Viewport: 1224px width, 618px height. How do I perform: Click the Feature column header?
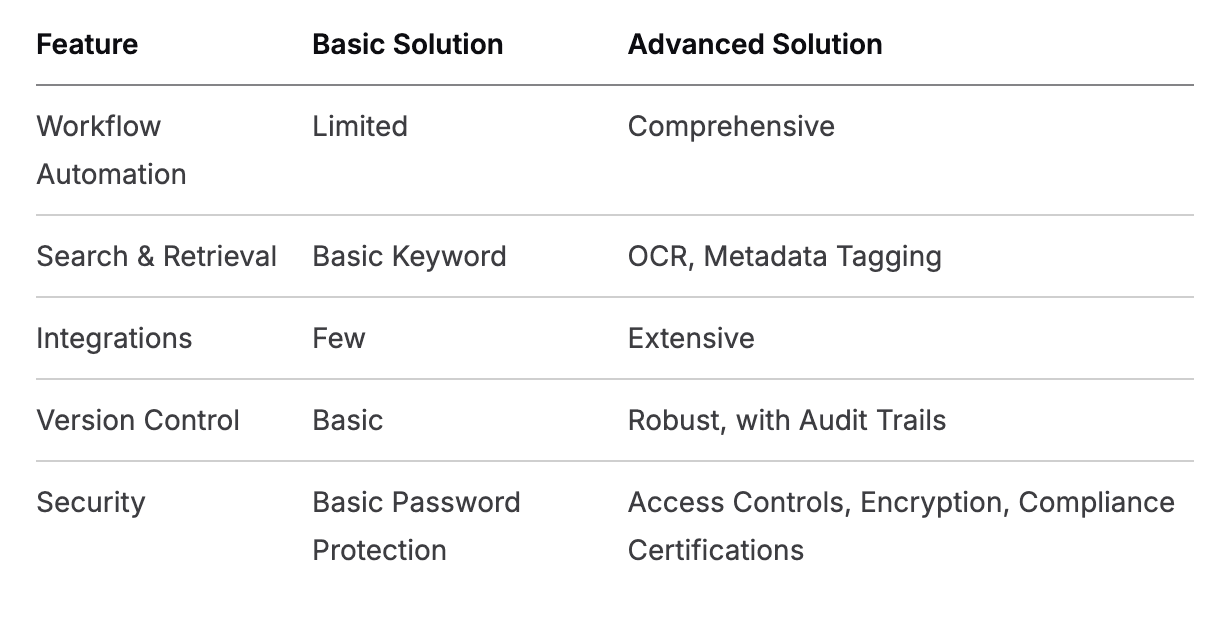point(87,44)
